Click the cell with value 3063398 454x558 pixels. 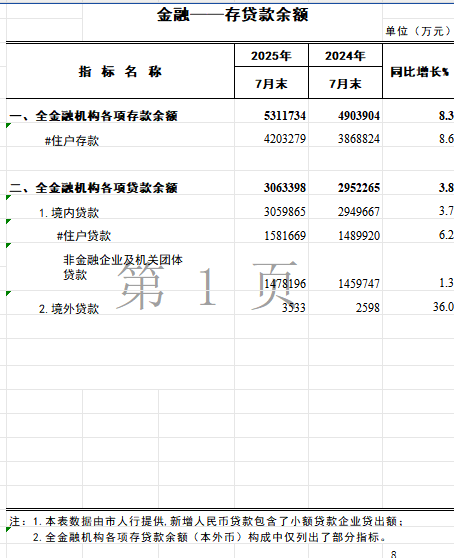pyautogui.click(x=285, y=188)
